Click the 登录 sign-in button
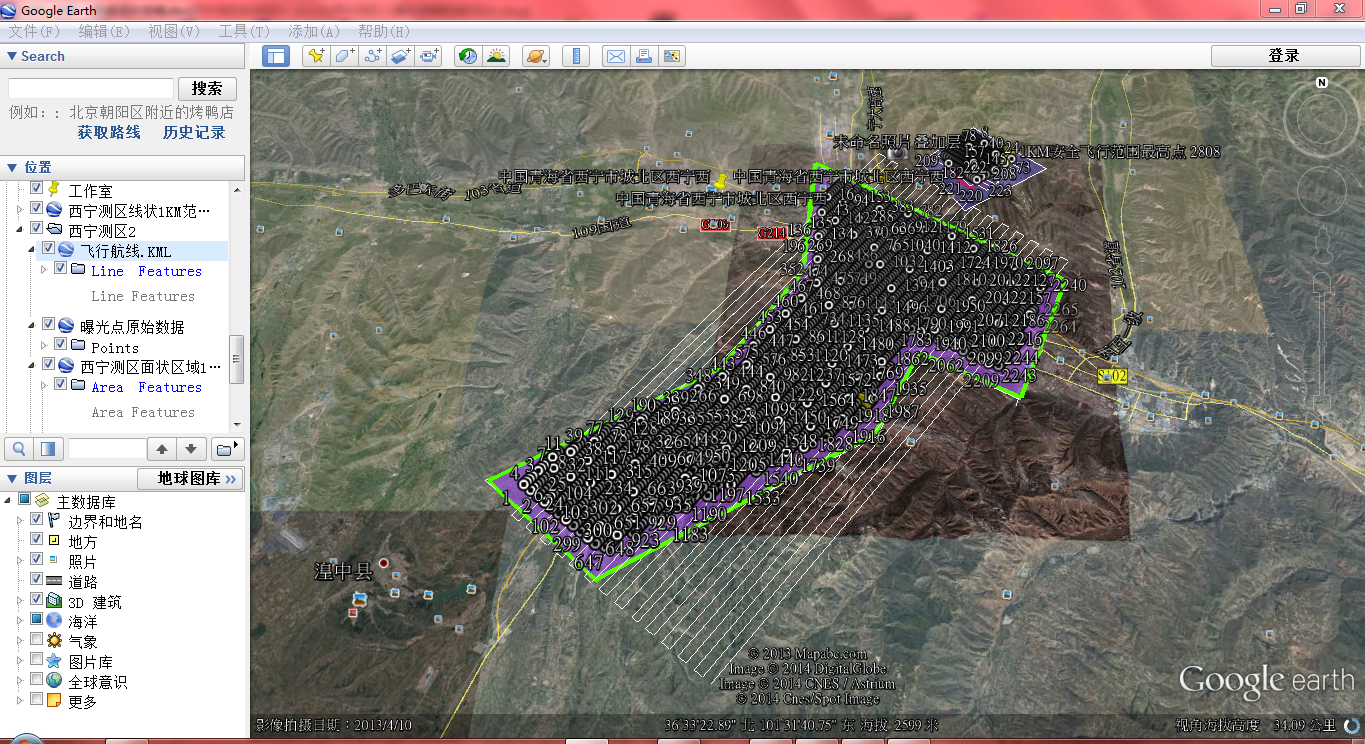This screenshot has height=744, width=1365. tap(1284, 56)
